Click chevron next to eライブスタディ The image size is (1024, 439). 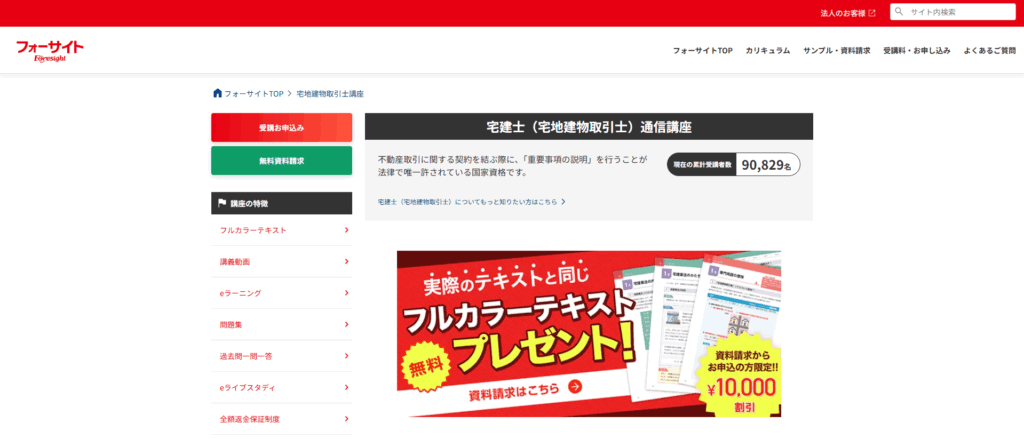coord(346,387)
